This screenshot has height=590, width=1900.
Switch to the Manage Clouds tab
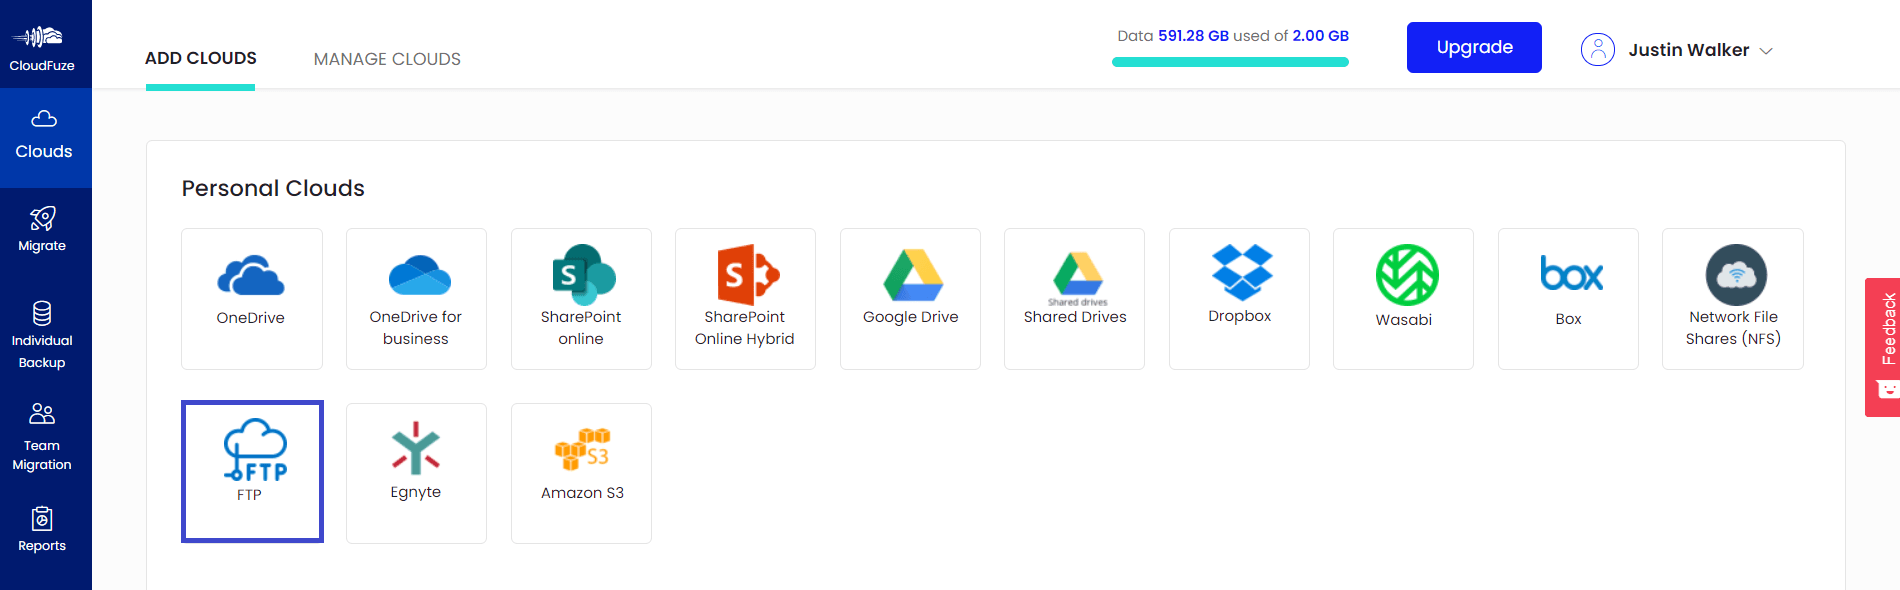pos(387,59)
